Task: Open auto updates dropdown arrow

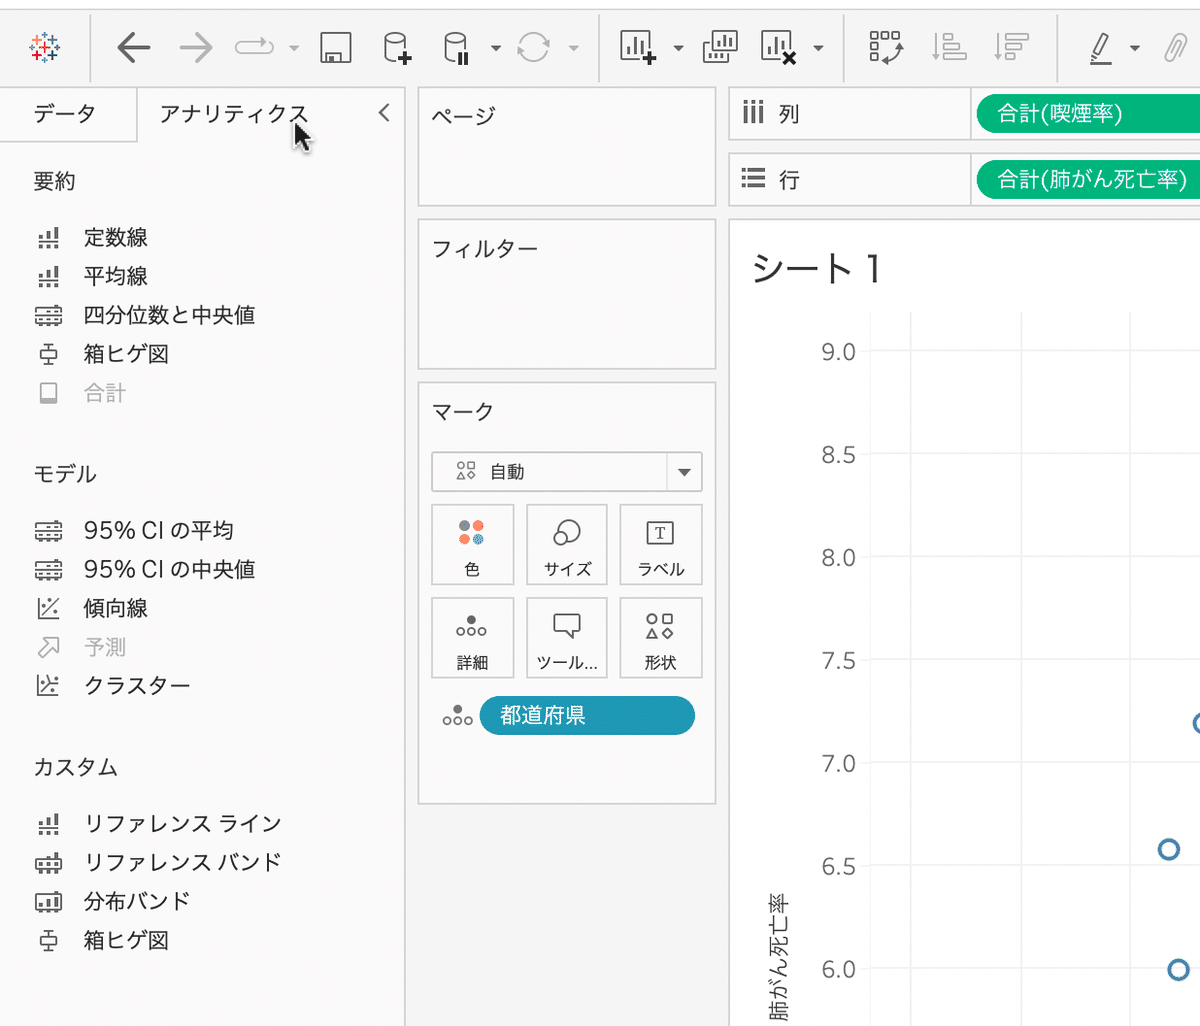Action: pos(496,48)
